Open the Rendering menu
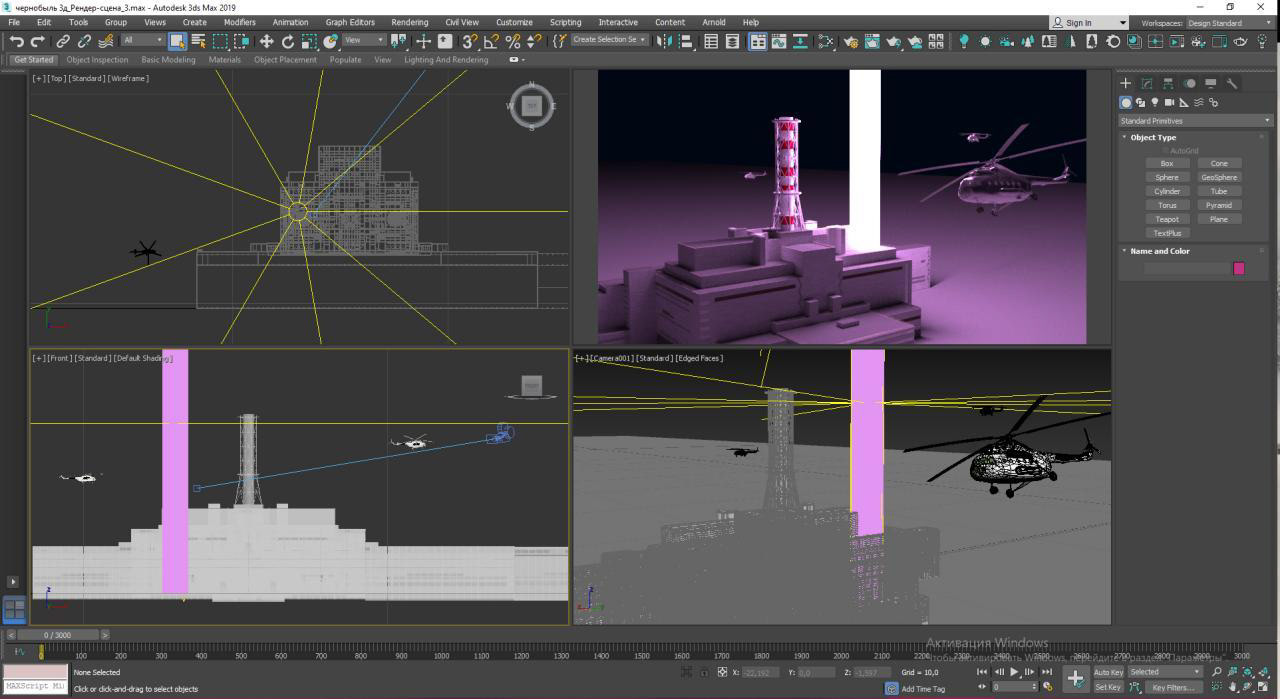This screenshot has height=699, width=1280. (x=409, y=22)
